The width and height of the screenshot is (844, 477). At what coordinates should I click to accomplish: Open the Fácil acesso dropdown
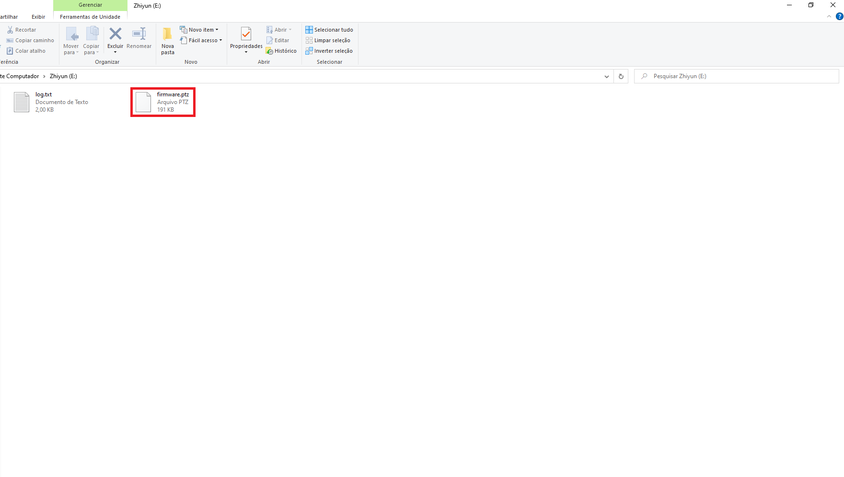(201, 40)
